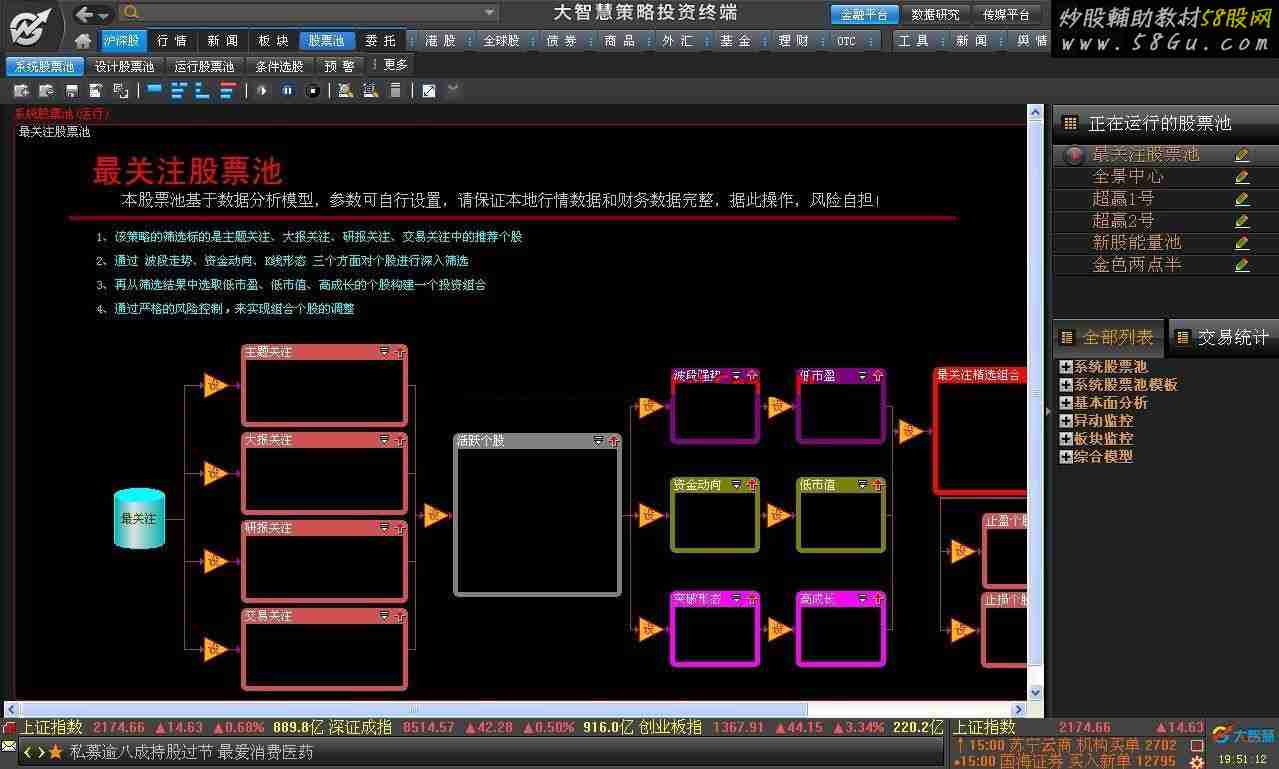
Task: Click the orange arrow before 主题关注 node
Action: click(216, 385)
